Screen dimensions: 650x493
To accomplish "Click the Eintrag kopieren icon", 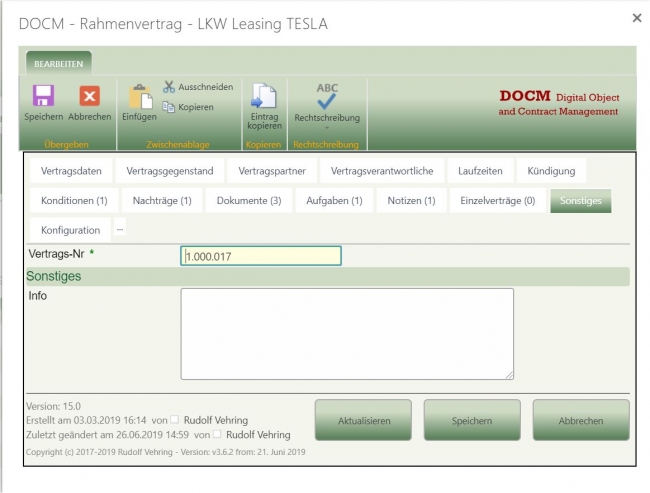I will tap(264, 96).
